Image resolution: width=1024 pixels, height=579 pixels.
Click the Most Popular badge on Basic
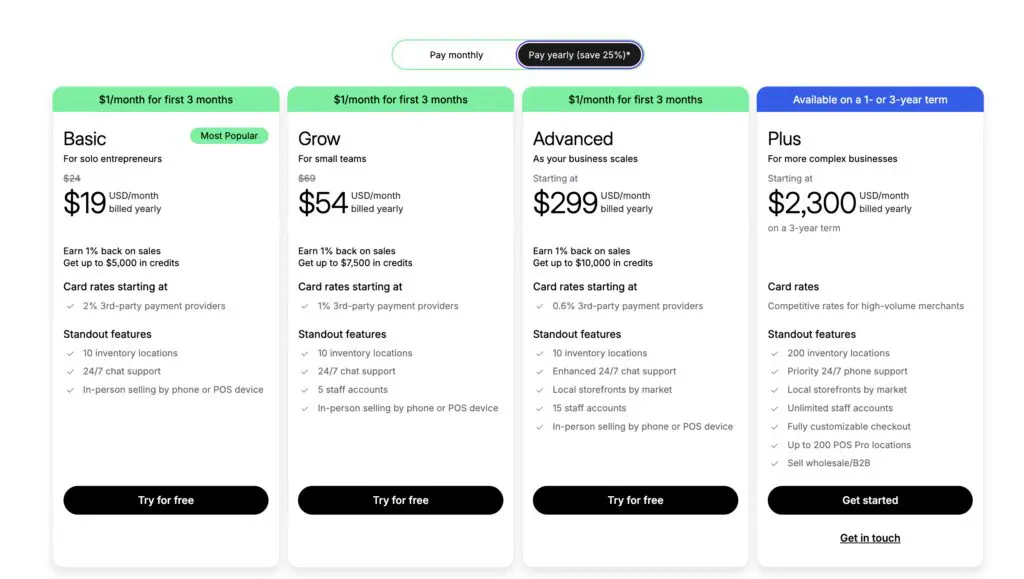click(x=229, y=136)
